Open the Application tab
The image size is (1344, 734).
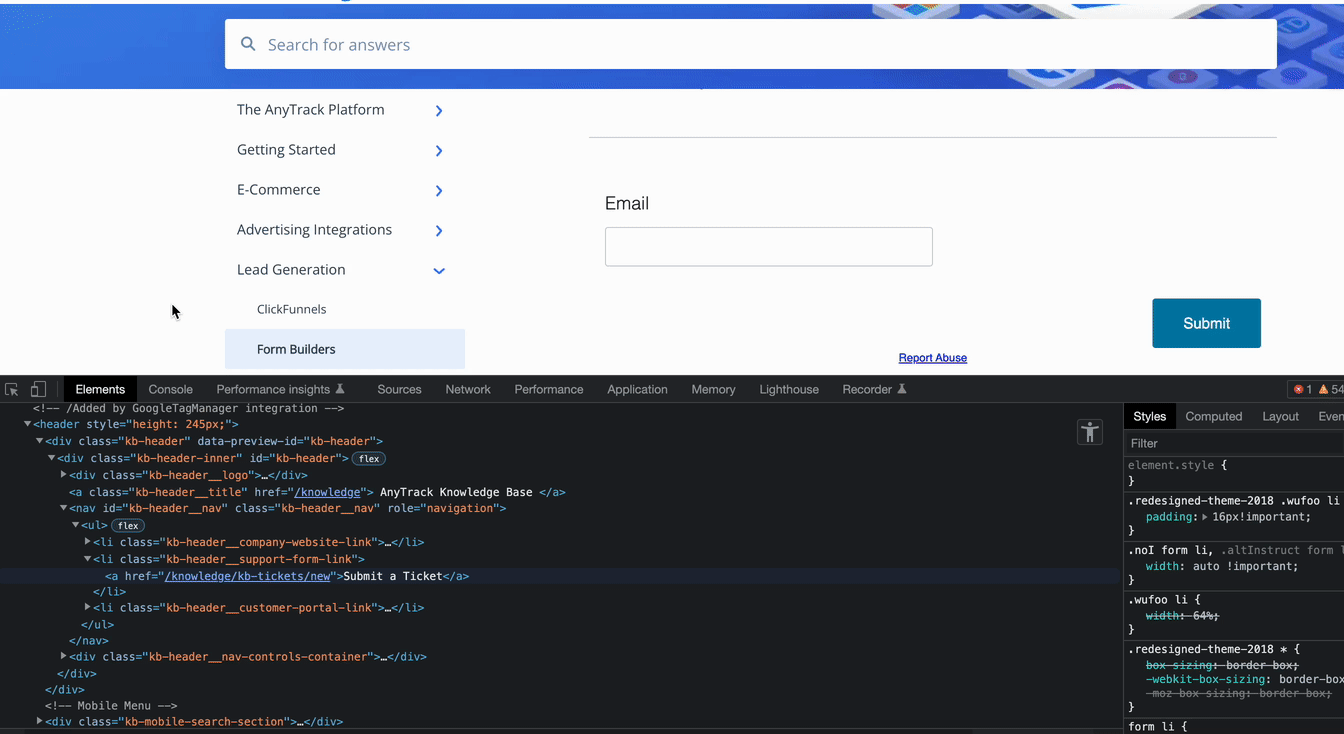[x=637, y=389]
